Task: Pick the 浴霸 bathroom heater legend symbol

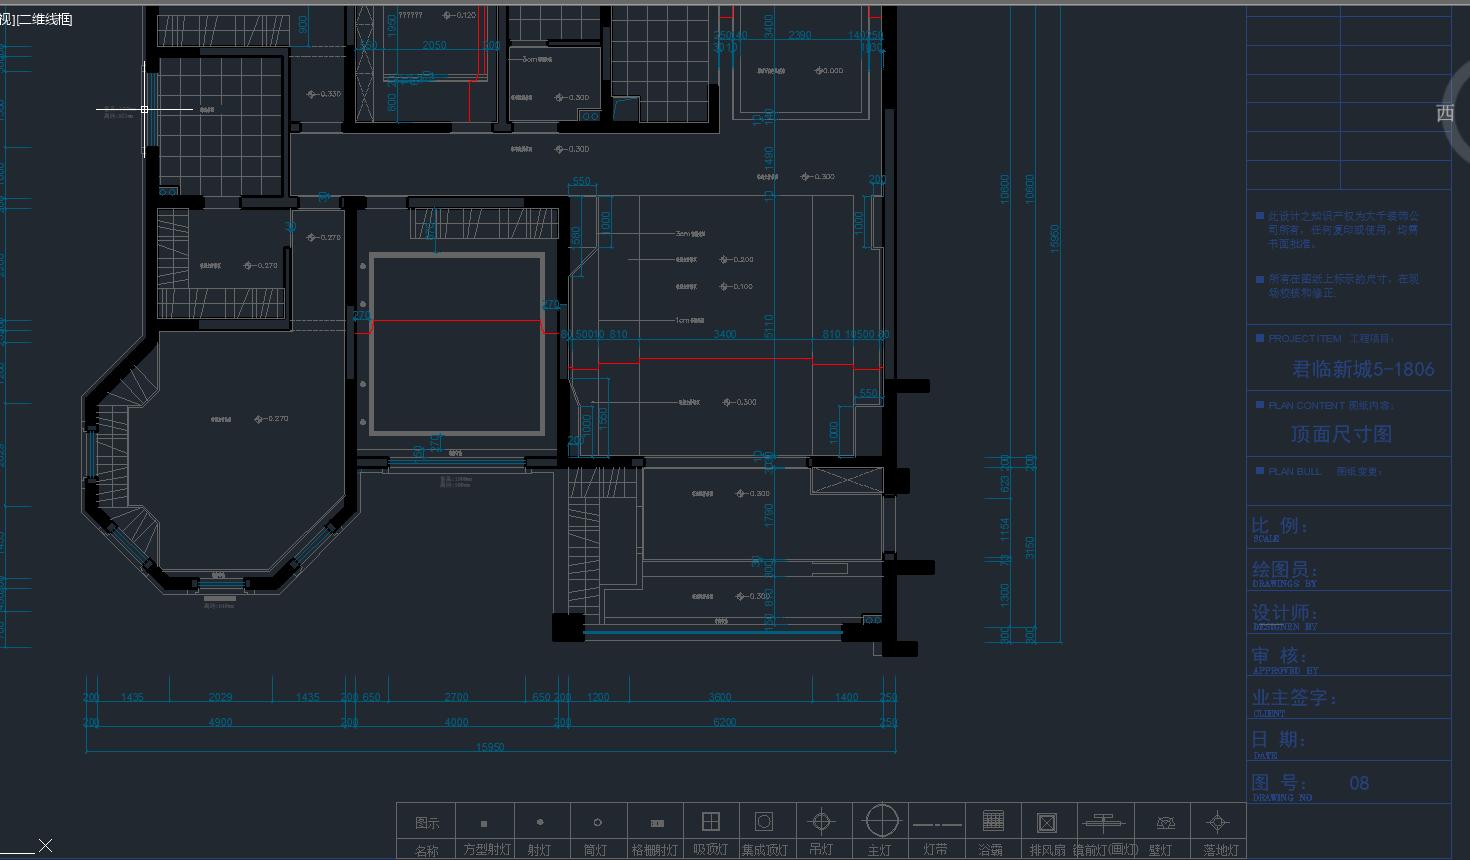Action: 993,821
